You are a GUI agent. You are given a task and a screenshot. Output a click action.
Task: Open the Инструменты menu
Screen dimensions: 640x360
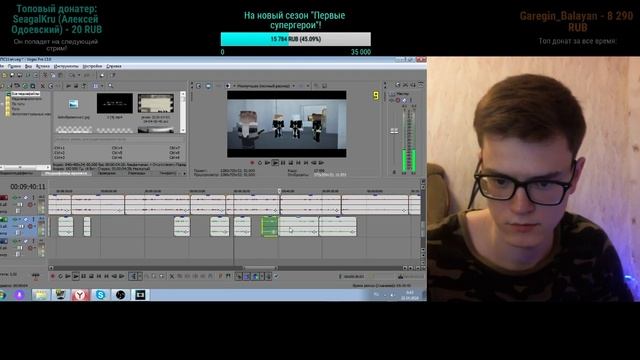point(66,66)
